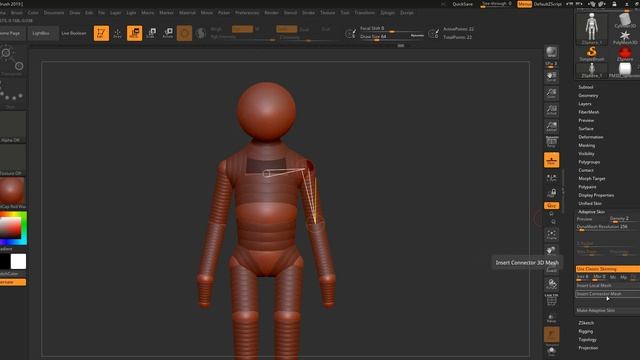The height and width of the screenshot is (360, 640).
Task: Toggle the Floor grid button
Action: (551, 160)
